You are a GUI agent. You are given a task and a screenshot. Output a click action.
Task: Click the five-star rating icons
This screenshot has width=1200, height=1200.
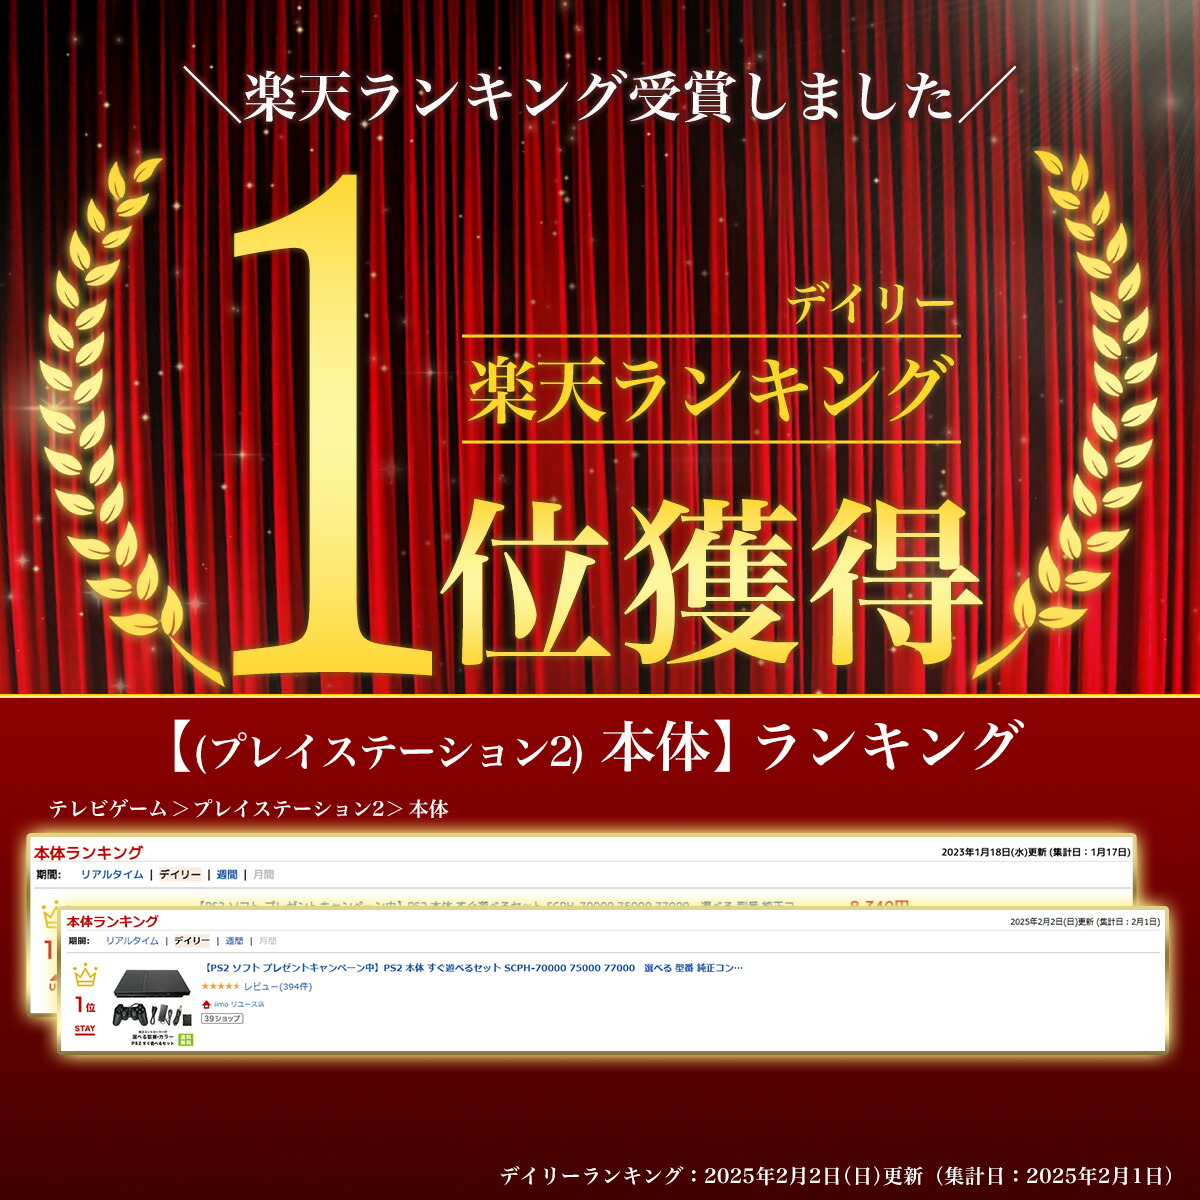pos(220,987)
